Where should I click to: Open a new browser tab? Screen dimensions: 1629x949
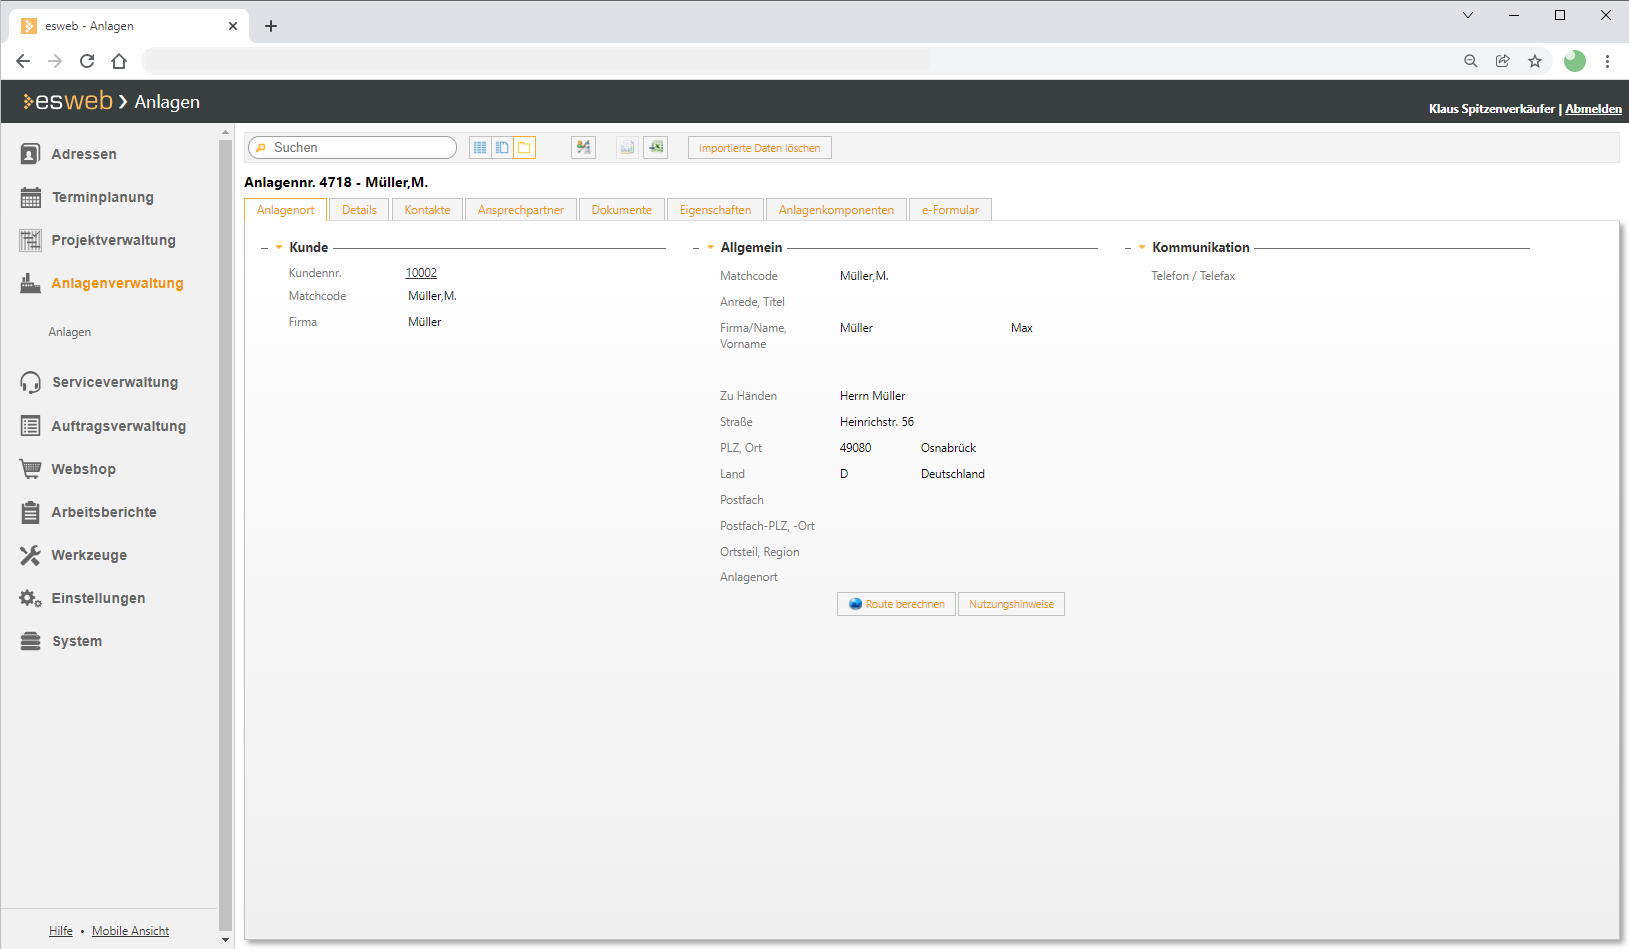(271, 26)
